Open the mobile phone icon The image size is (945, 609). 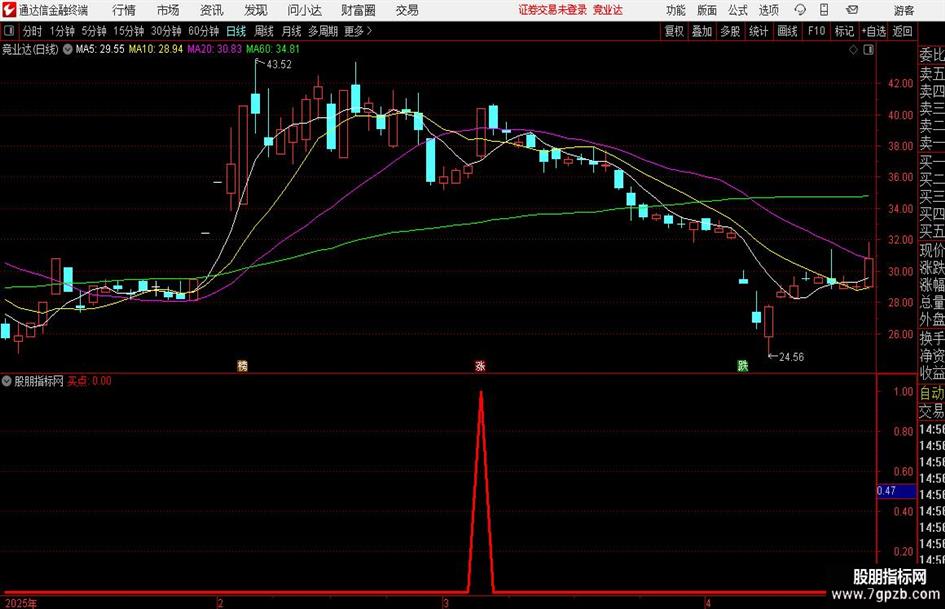(x=824, y=10)
